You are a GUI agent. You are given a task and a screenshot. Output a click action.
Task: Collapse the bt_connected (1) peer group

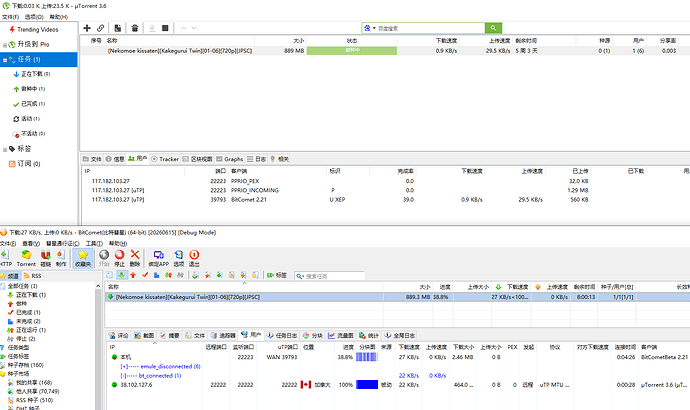click(x=124, y=376)
